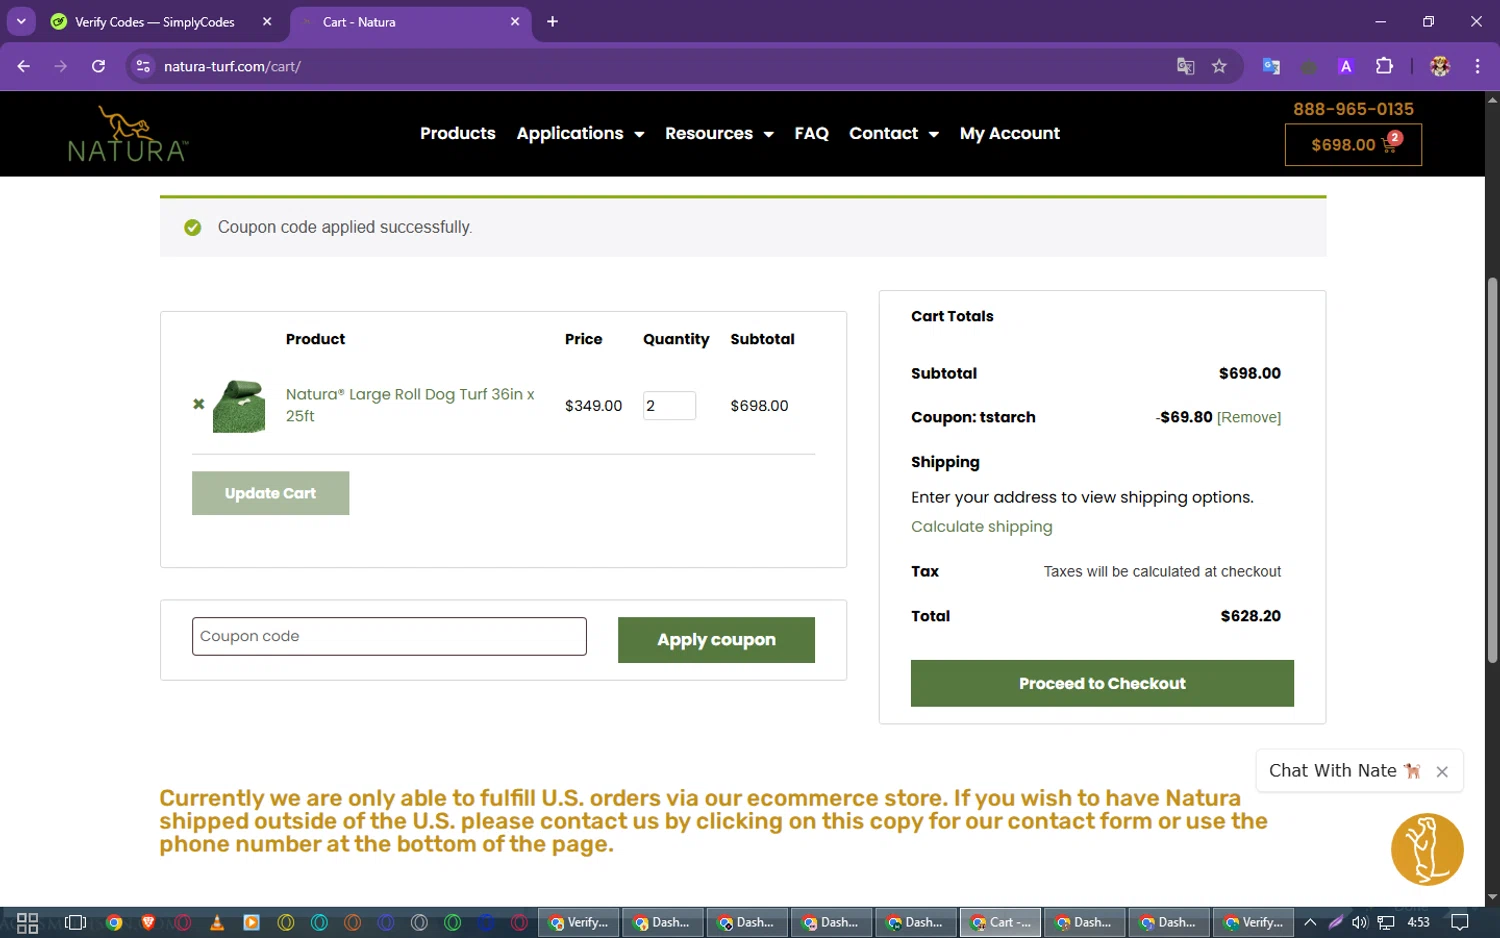
Task: Translate this page icon in address bar
Action: point(1185,66)
